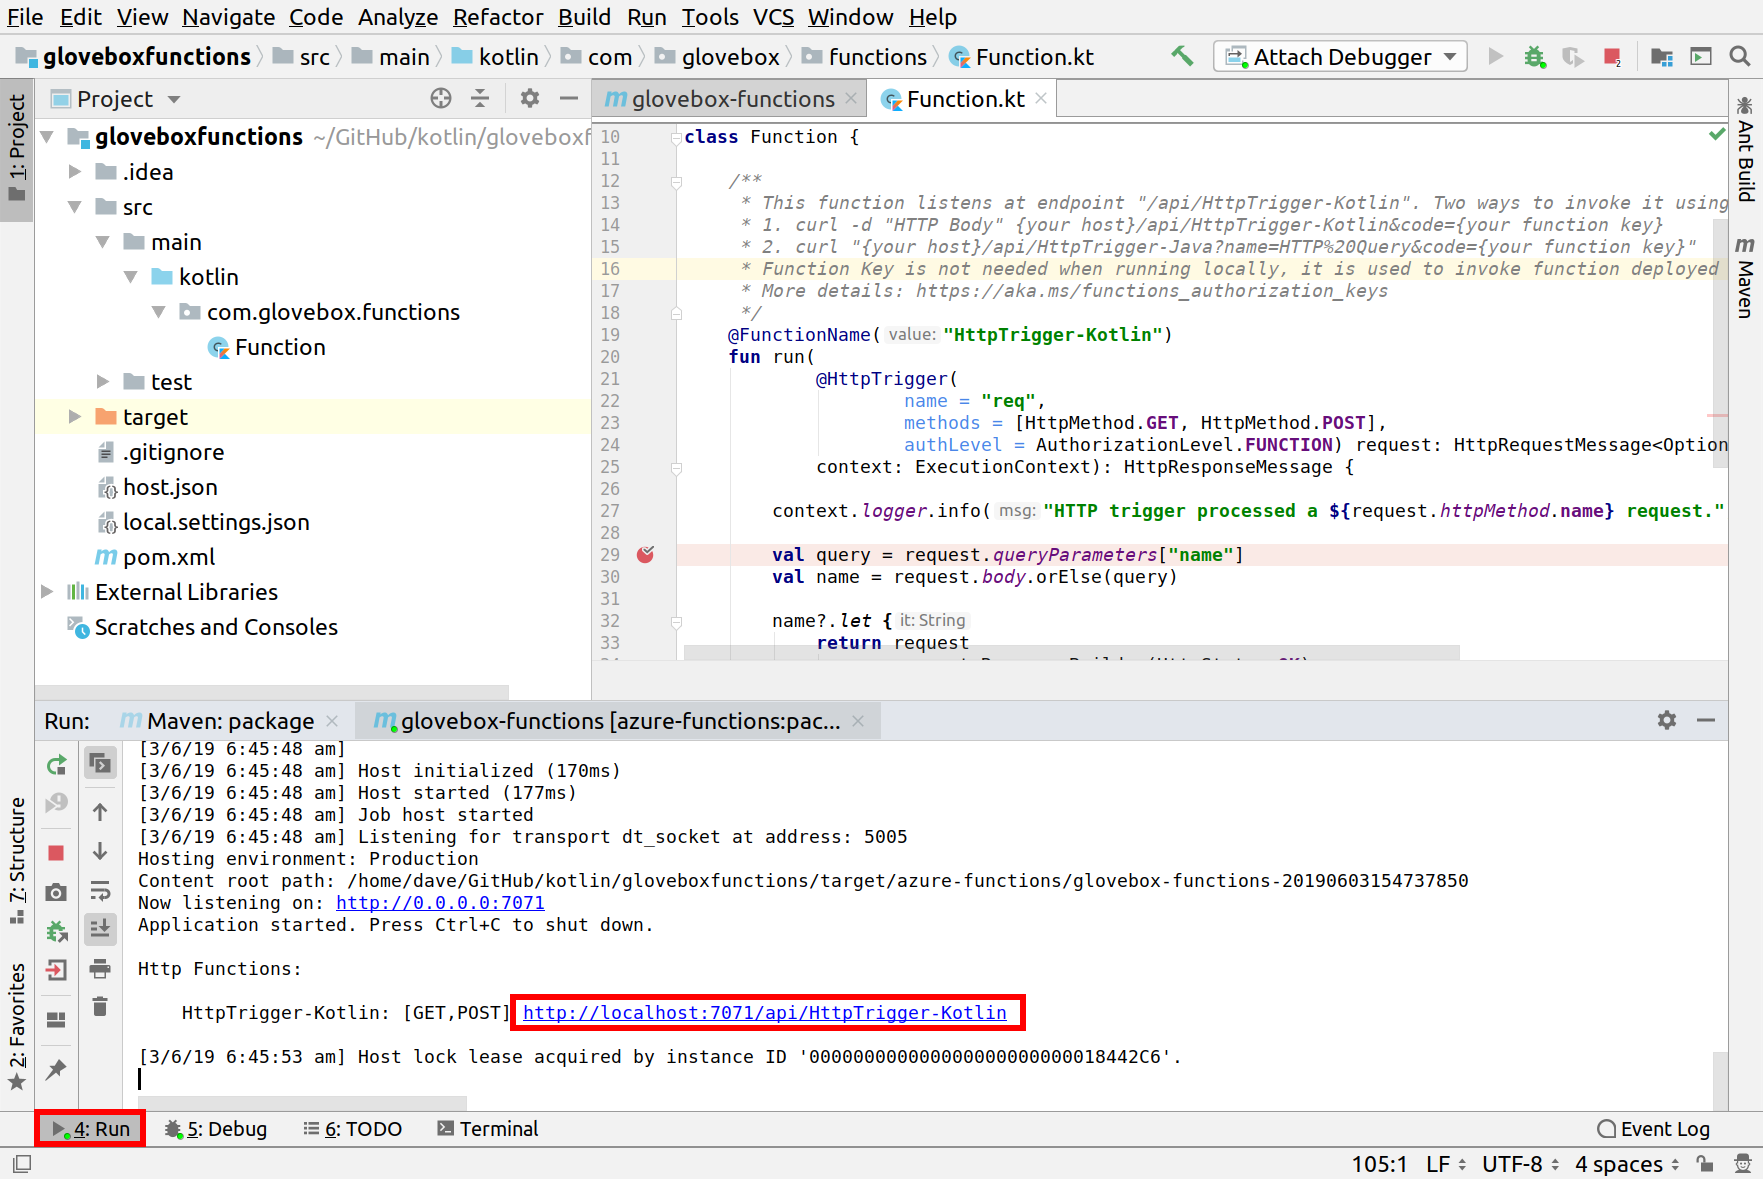The height and width of the screenshot is (1179, 1763).
Task: Open the 5: Debug tool window tab
Action: pos(216,1129)
